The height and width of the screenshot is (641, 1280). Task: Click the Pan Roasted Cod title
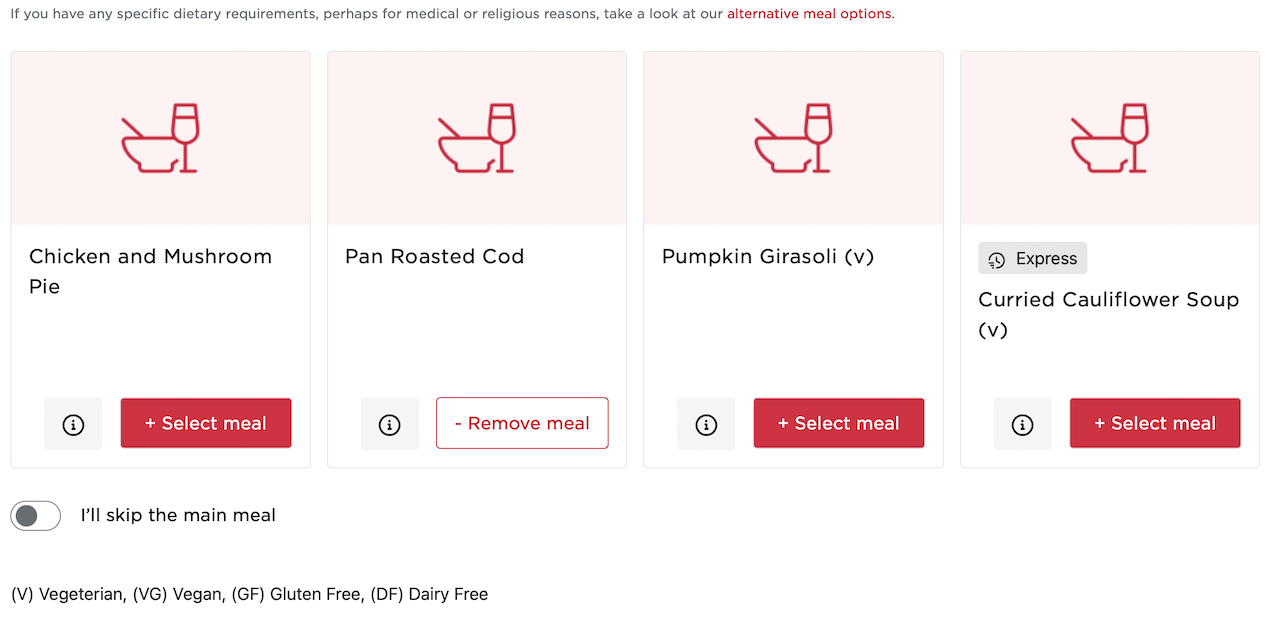coord(435,256)
